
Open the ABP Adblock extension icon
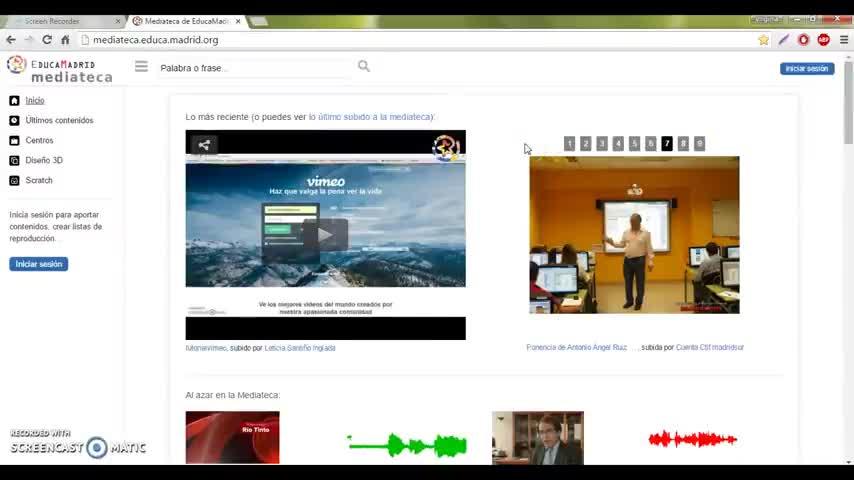824,40
